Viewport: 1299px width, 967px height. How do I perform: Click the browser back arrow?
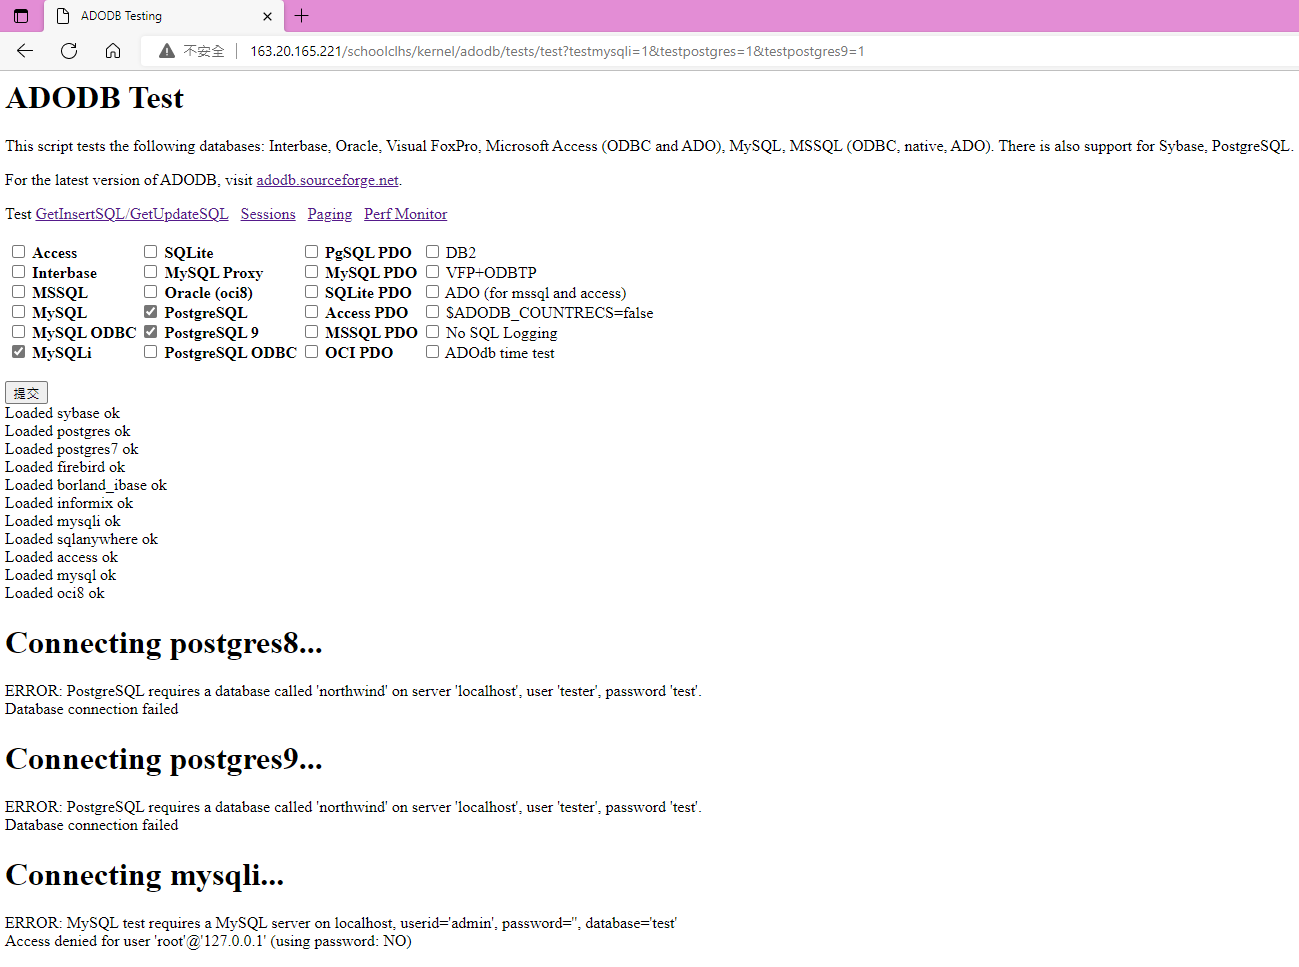tap(25, 51)
